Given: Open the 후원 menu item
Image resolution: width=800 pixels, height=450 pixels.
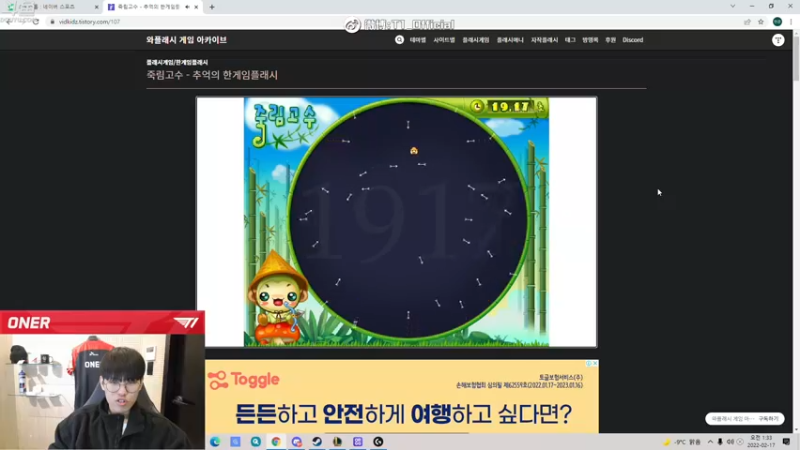Looking at the screenshot, I should 610,40.
